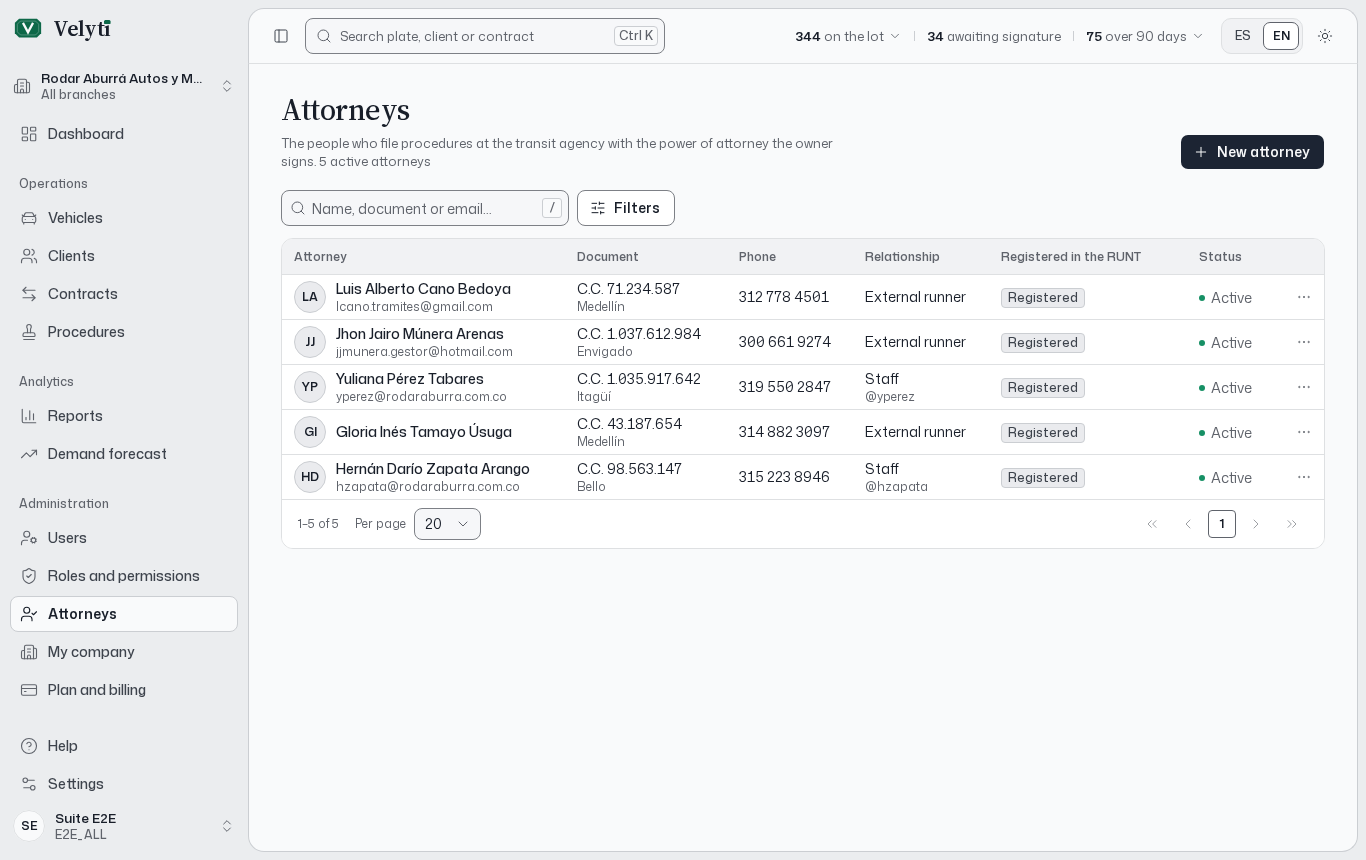Focus the Search plate, client or contract box
Image resolution: width=1366 pixels, height=860 pixels.
[485, 36]
